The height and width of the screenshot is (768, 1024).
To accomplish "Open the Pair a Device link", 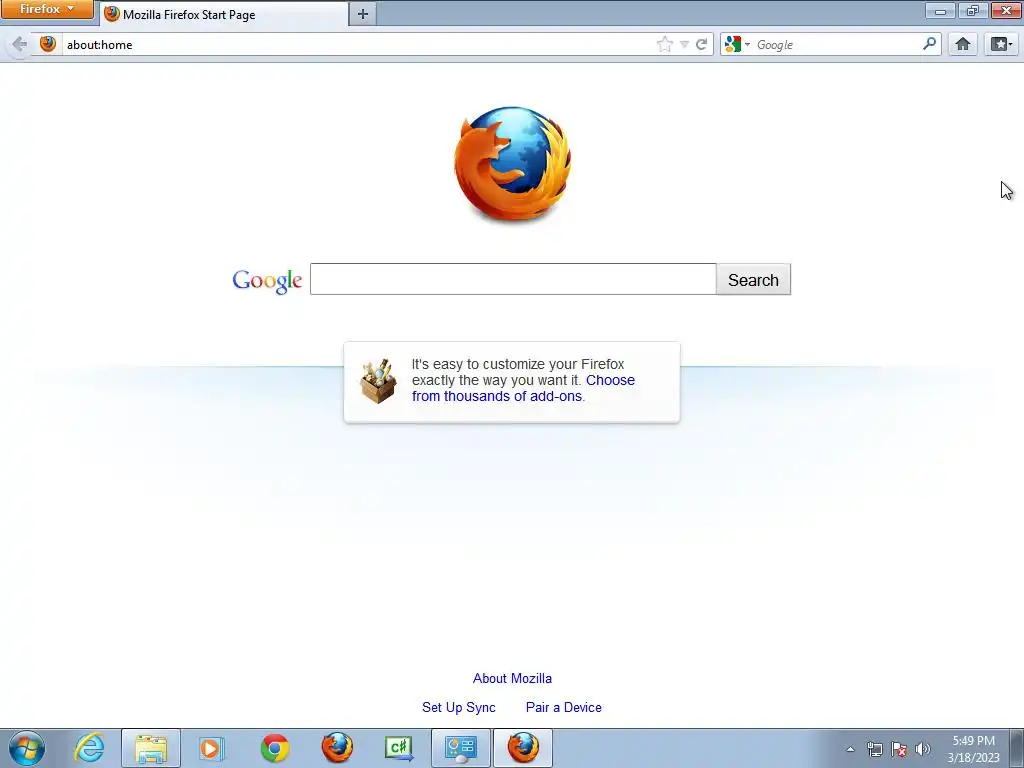I will pyautogui.click(x=564, y=707).
